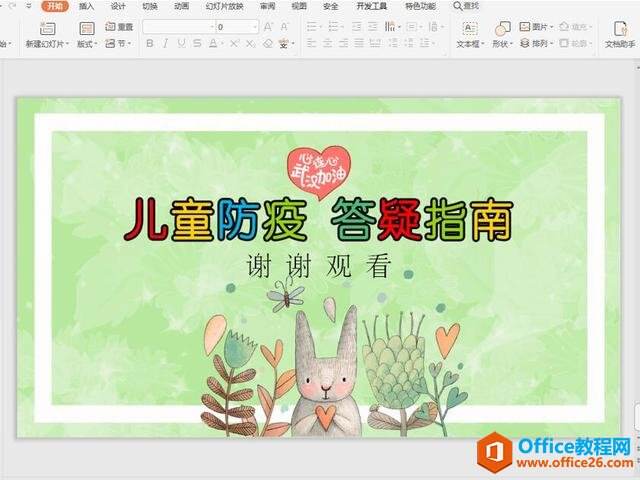Viewport: 640px width, 480px height.
Task: Click the 重置 reset button
Action: pyautogui.click(x=119, y=27)
